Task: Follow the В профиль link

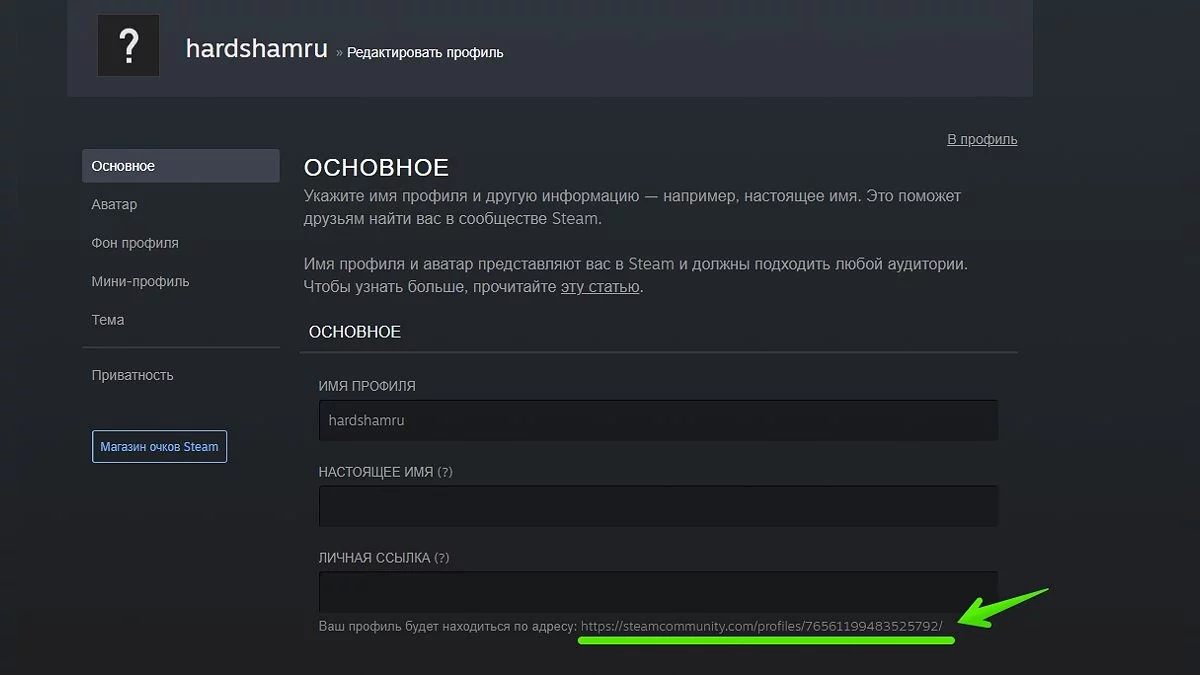Action: [982, 139]
